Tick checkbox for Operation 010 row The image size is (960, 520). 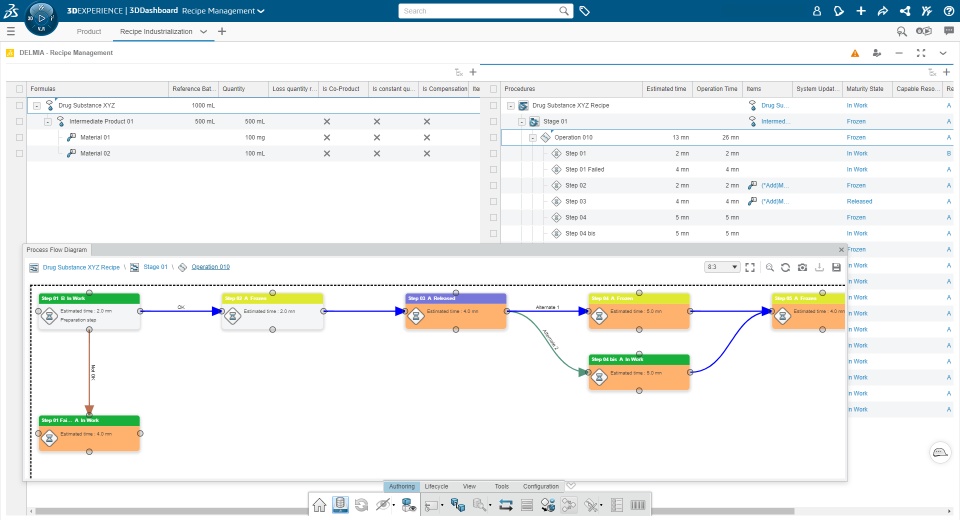[493, 137]
